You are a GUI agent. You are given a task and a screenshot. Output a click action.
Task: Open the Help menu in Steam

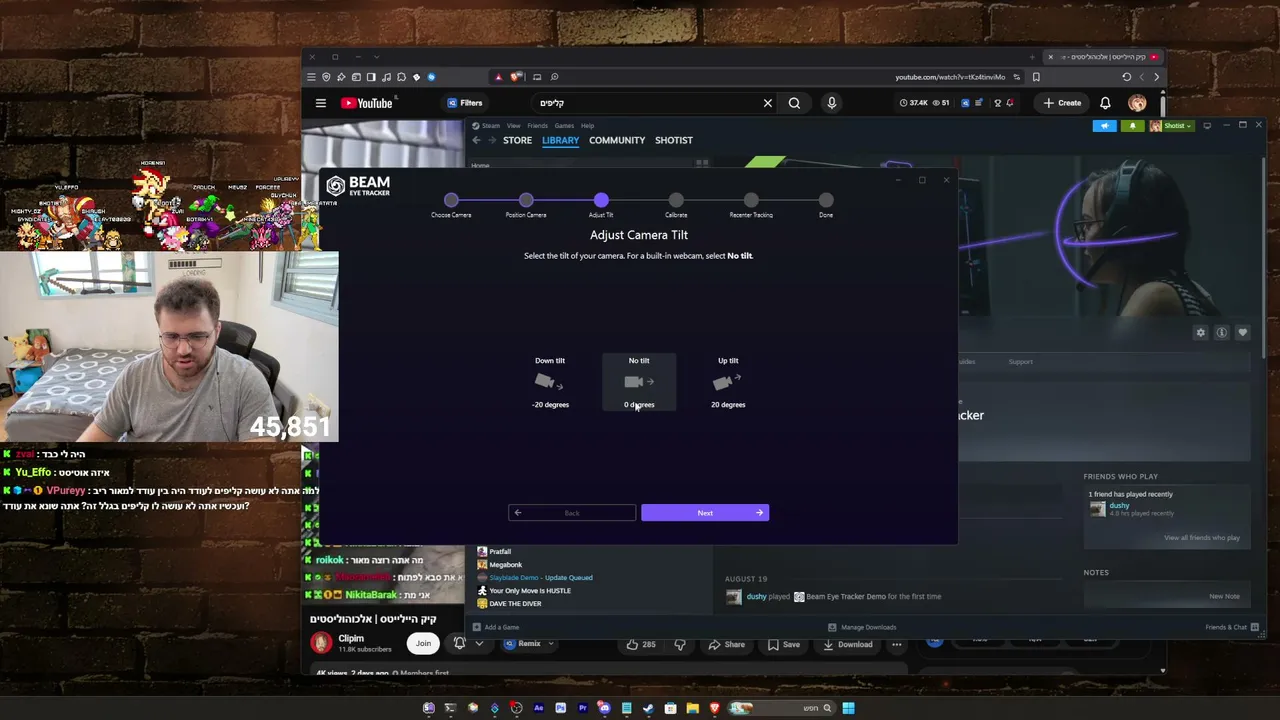pyautogui.click(x=588, y=126)
